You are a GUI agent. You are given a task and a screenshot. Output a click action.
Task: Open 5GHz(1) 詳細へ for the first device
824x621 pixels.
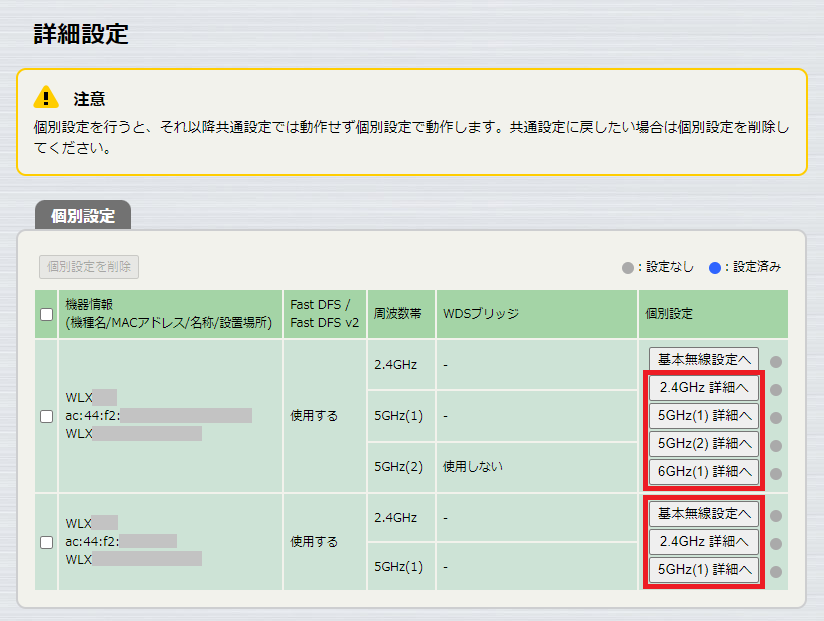pyautogui.click(x=705, y=416)
